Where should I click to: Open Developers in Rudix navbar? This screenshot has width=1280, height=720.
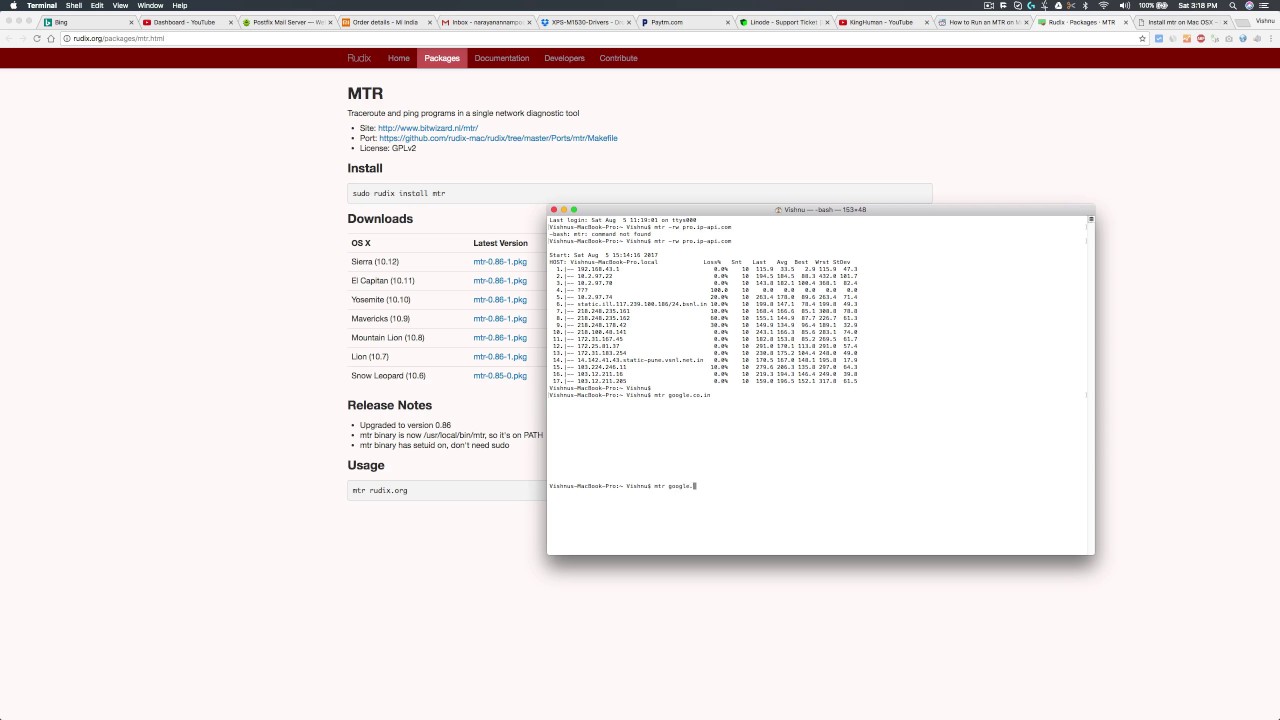tap(564, 58)
